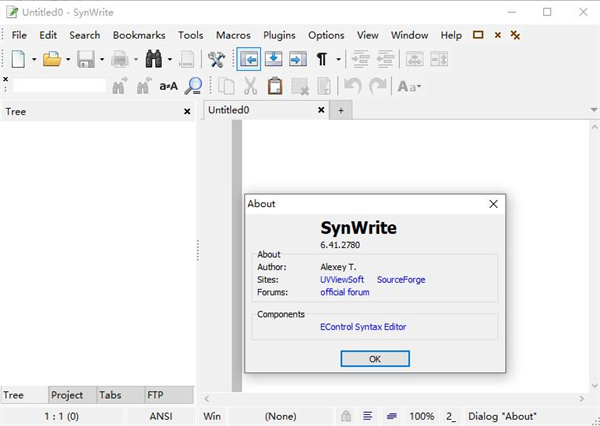Image resolution: width=600 pixels, height=426 pixels.
Task: Click the 100% zoom status field
Action: [x=421, y=416]
